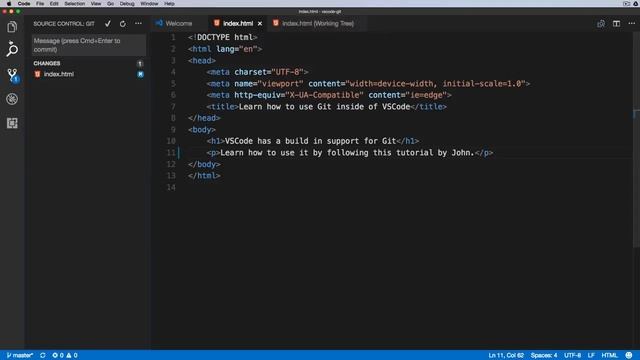This screenshot has height=360, width=640.
Task: Open the editor more actions ellipsis at top right
Action: pos(631,24)
